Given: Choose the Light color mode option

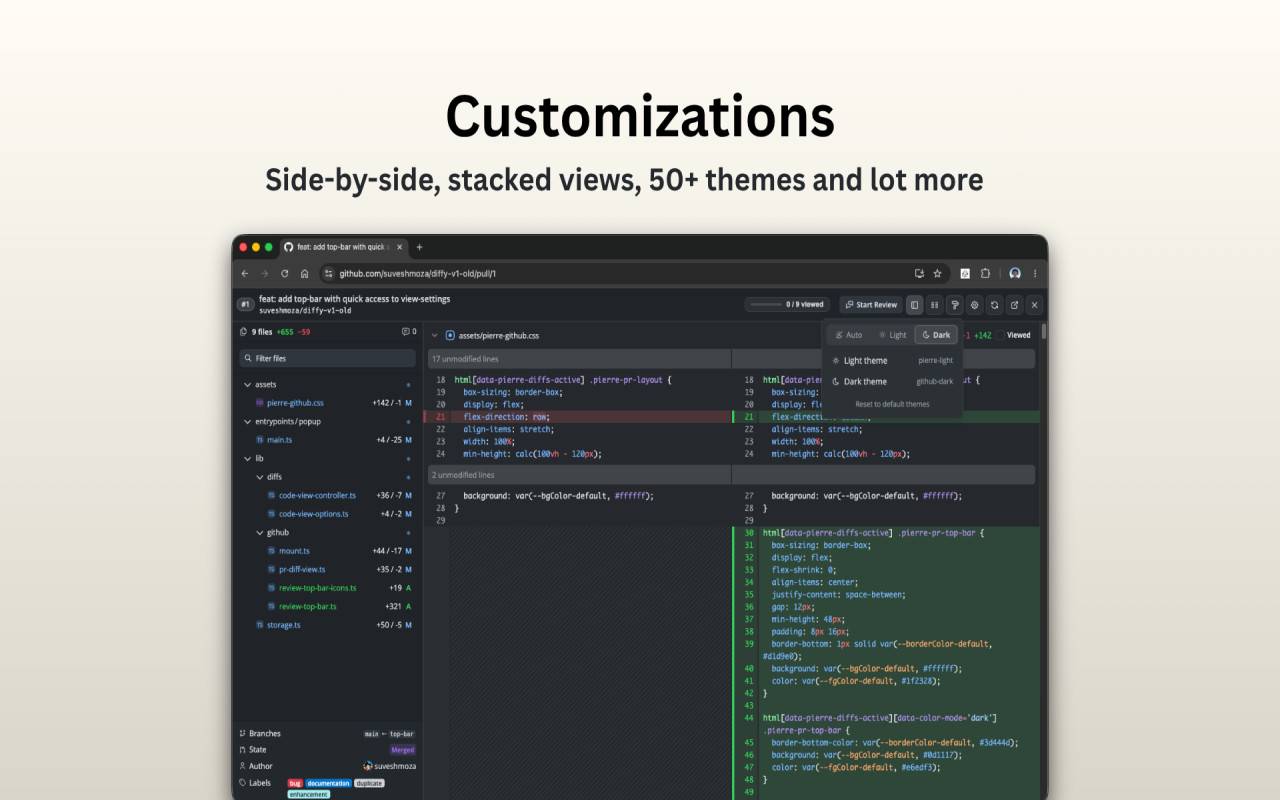Looking at the screenshot, I should point(893,335).
